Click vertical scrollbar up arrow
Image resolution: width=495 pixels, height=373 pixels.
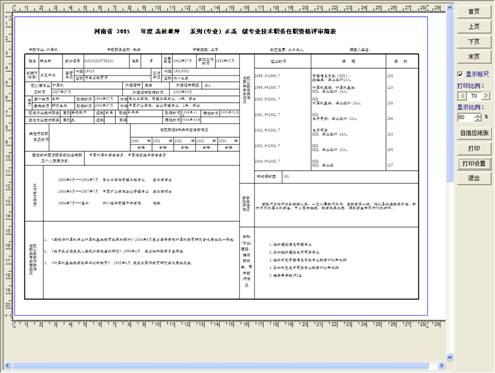450,8
